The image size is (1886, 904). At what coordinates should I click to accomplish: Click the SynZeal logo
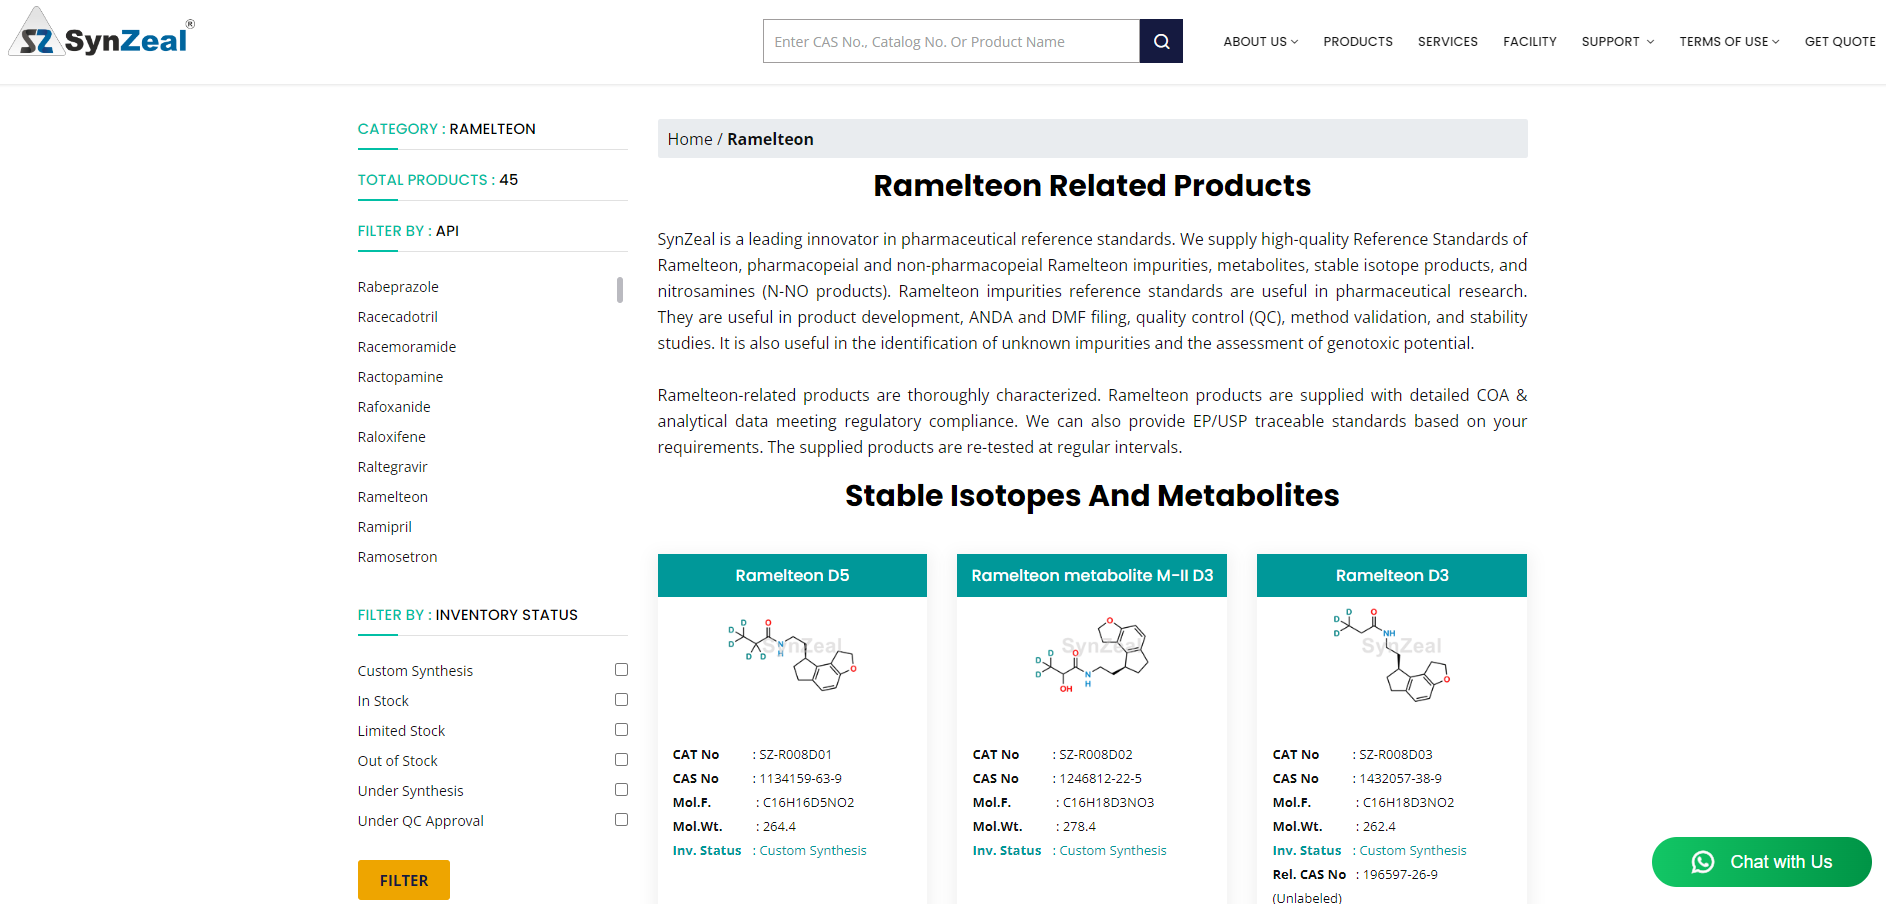coord(102,32)
